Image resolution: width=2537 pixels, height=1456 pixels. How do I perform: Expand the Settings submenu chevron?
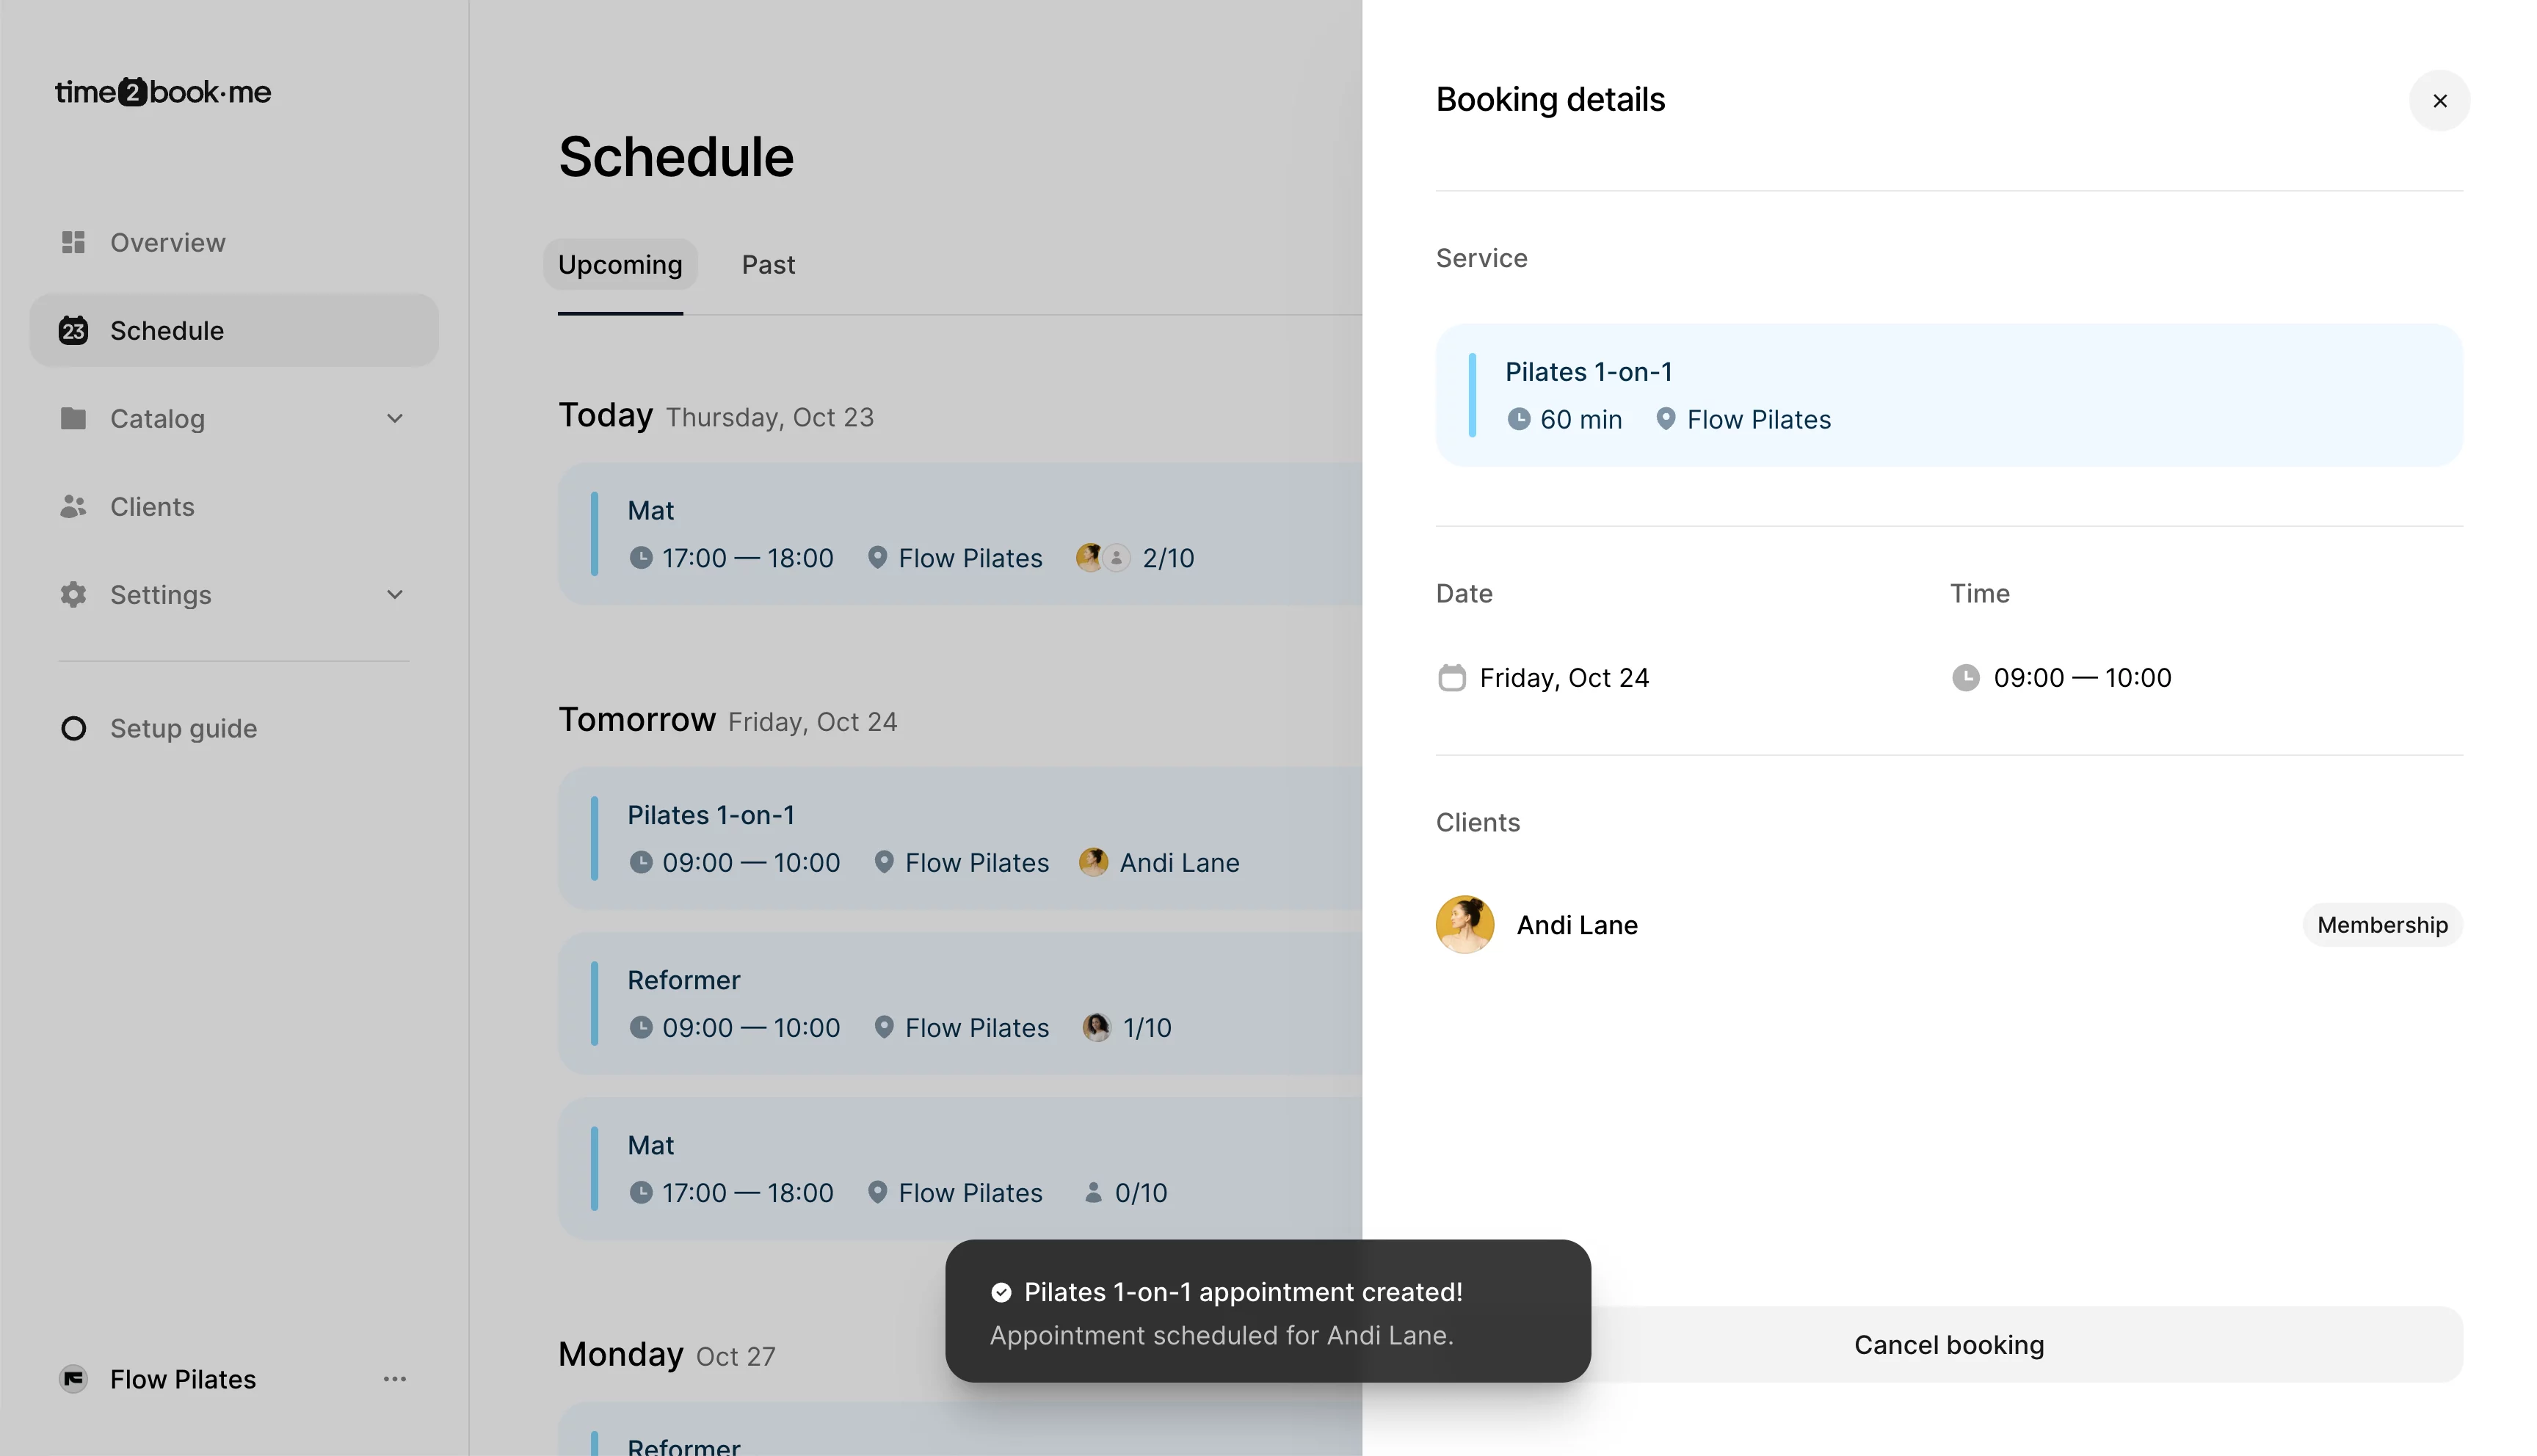coord(394,594)
